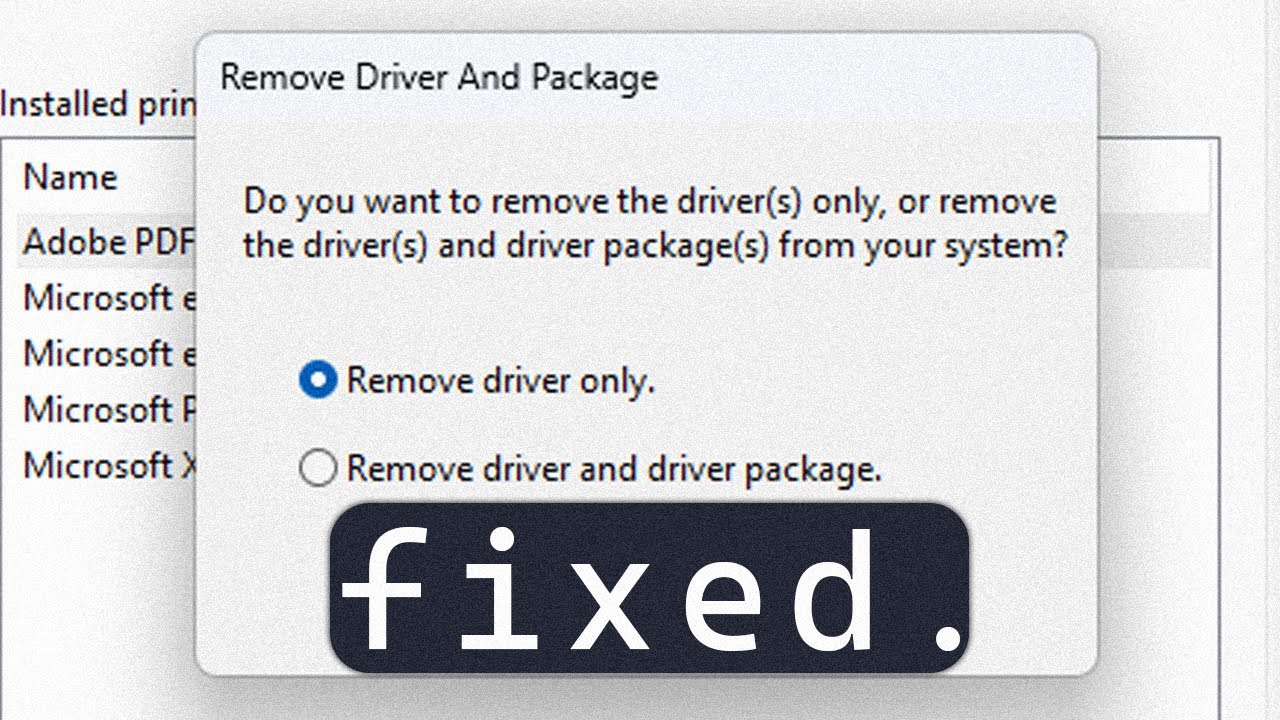Click the dialog question about removing driver(s)
The image size is (1280, 720).
(655, 223)
